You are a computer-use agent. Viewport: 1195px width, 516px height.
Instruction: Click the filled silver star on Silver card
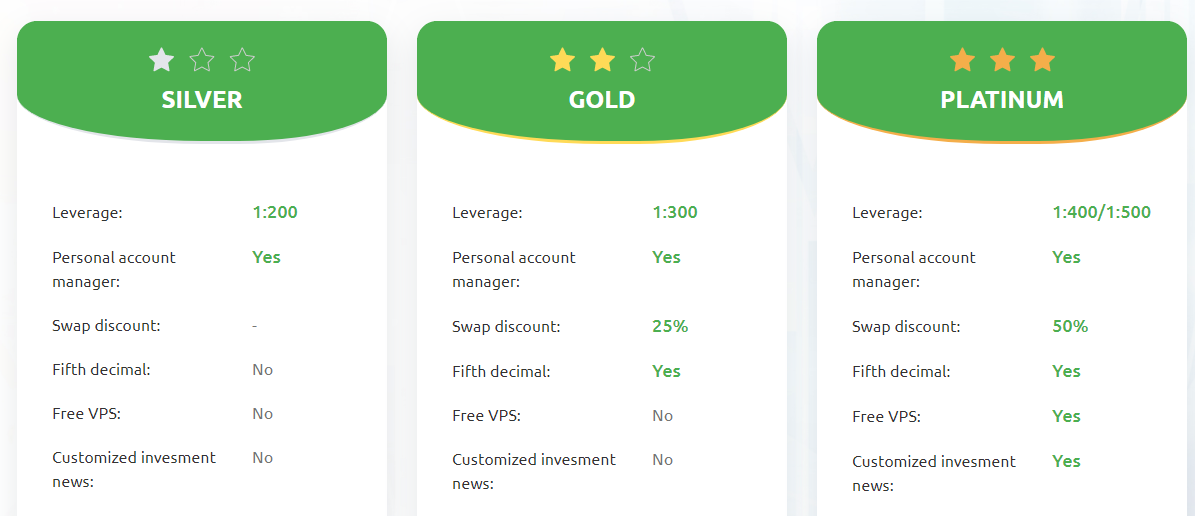point(162,59)
